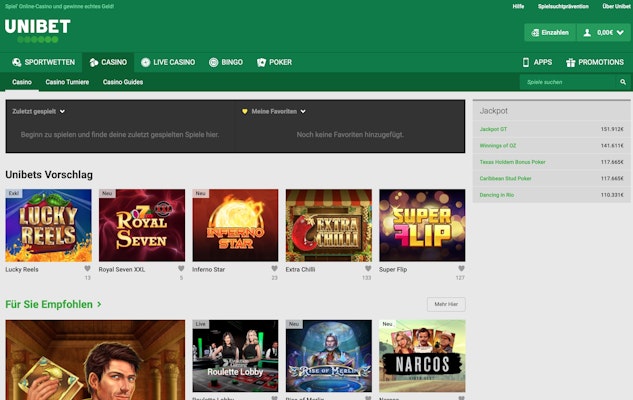
Task: Open the Winnings of OZ jackpot
Action: coord(498,146)
